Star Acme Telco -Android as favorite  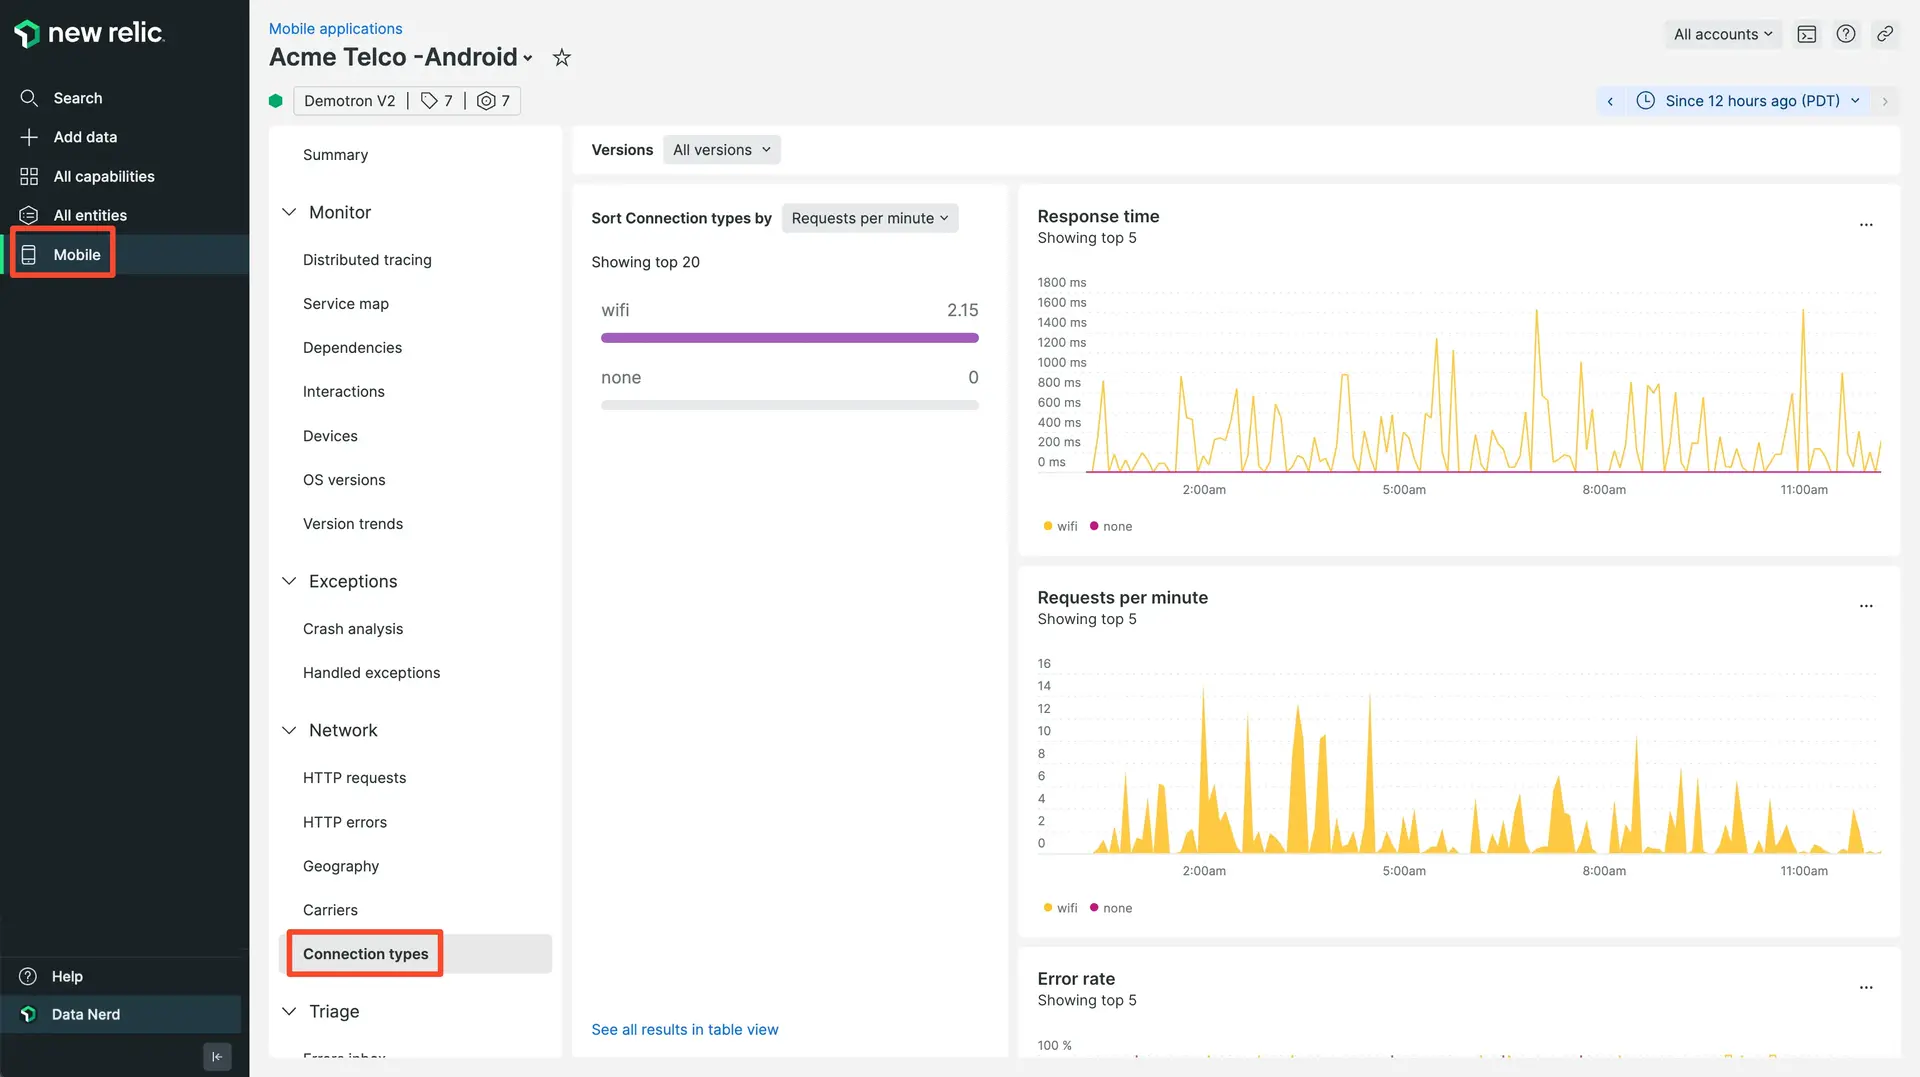click(562, 58)
